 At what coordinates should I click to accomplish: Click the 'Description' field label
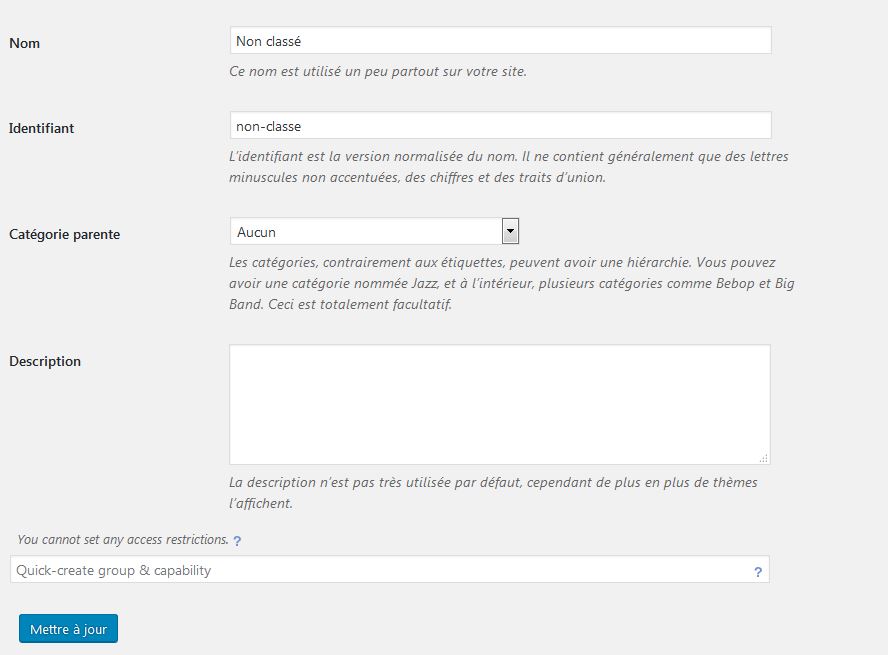[45, 361]
